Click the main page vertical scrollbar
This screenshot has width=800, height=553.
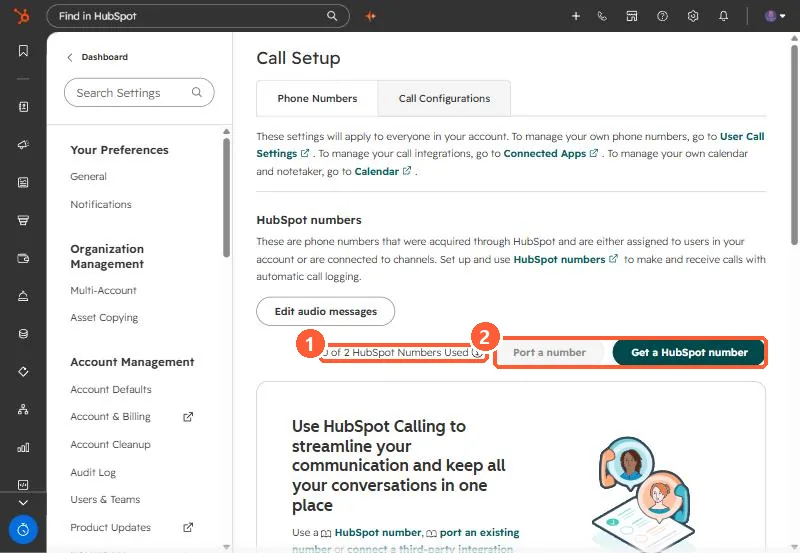pos(794,145)
